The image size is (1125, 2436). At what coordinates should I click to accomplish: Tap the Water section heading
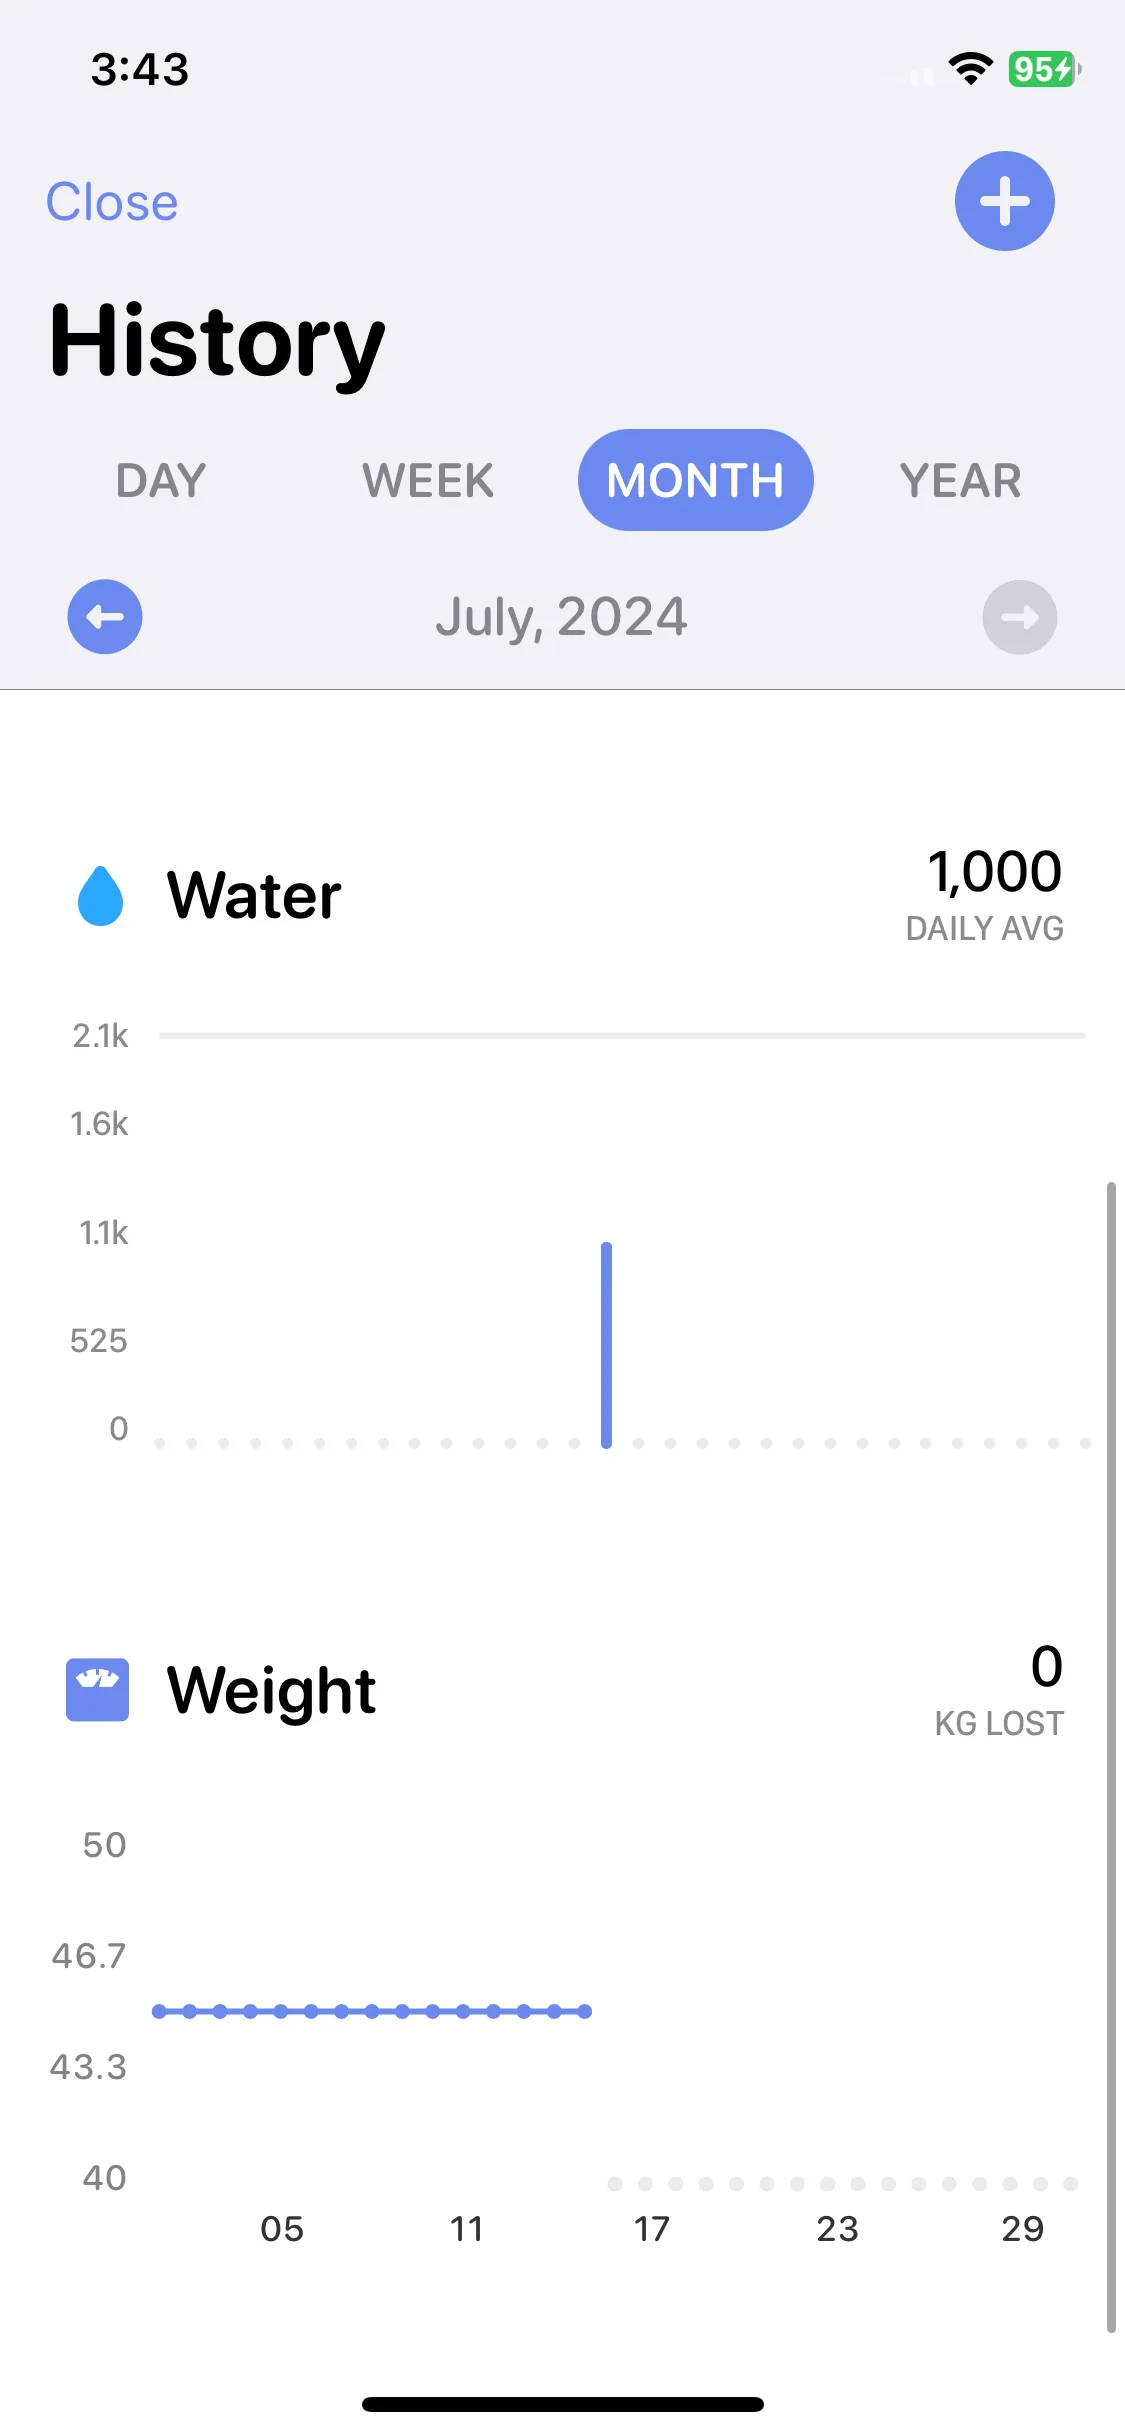pyautogui.click(x=254, y=895)
